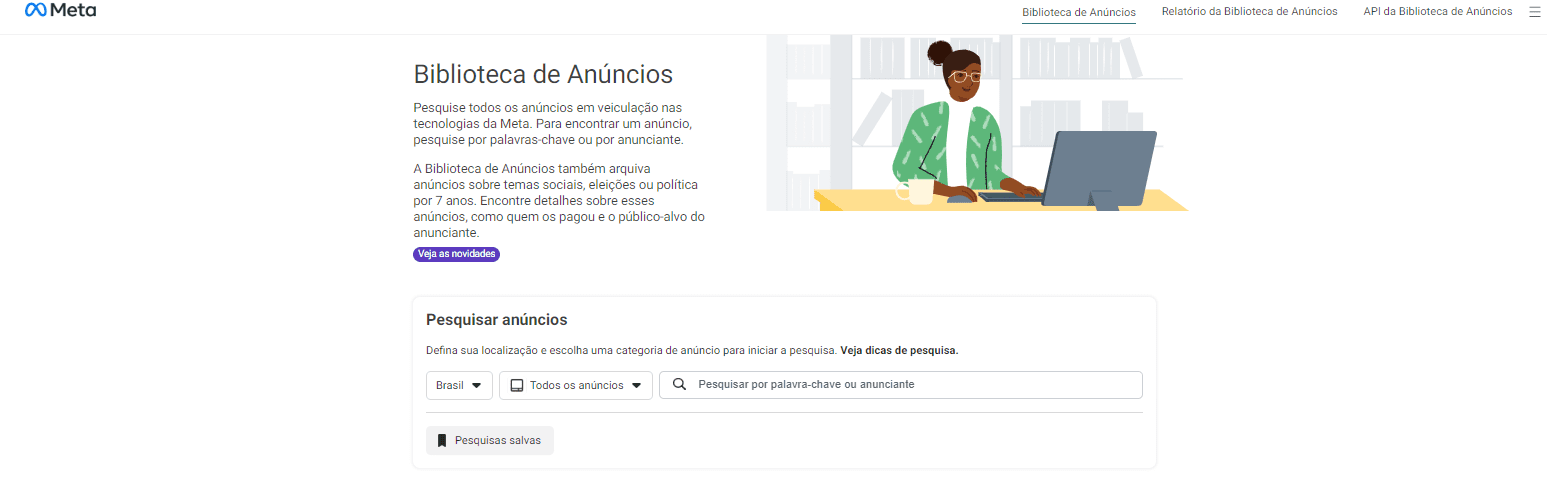Switch to the Biblioteca de Anúncios tab
The width and height of the screenshot is (1547, 479).
[x=1078, y=12]
